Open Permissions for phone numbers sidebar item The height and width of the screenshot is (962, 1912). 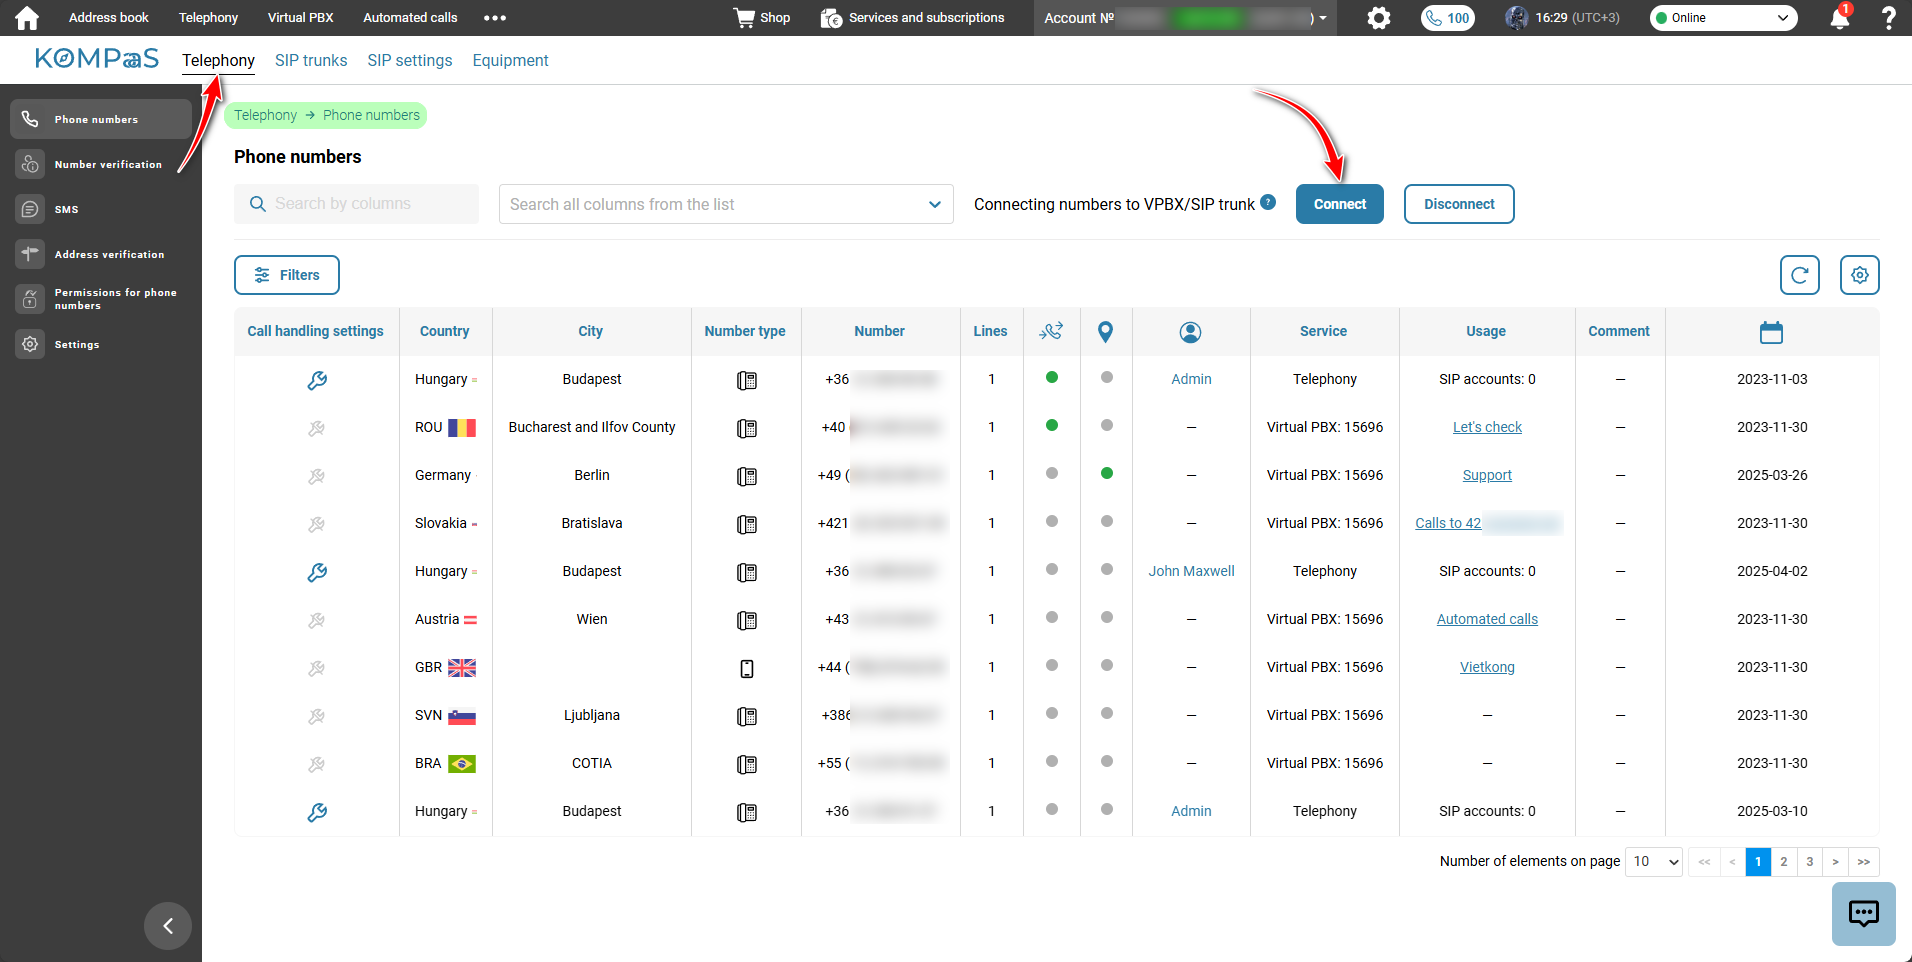(x=101, y=299)
